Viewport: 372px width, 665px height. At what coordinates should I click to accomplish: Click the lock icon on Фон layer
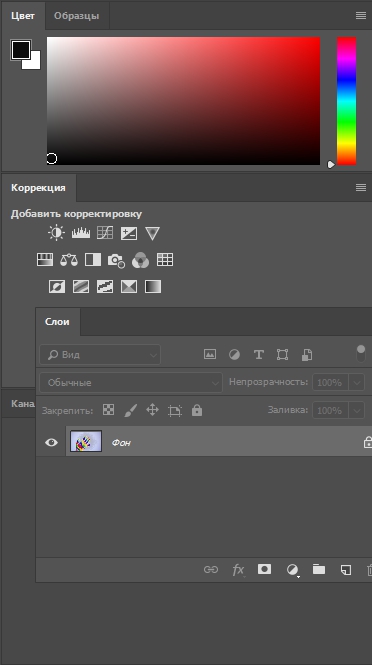[368, 442]
